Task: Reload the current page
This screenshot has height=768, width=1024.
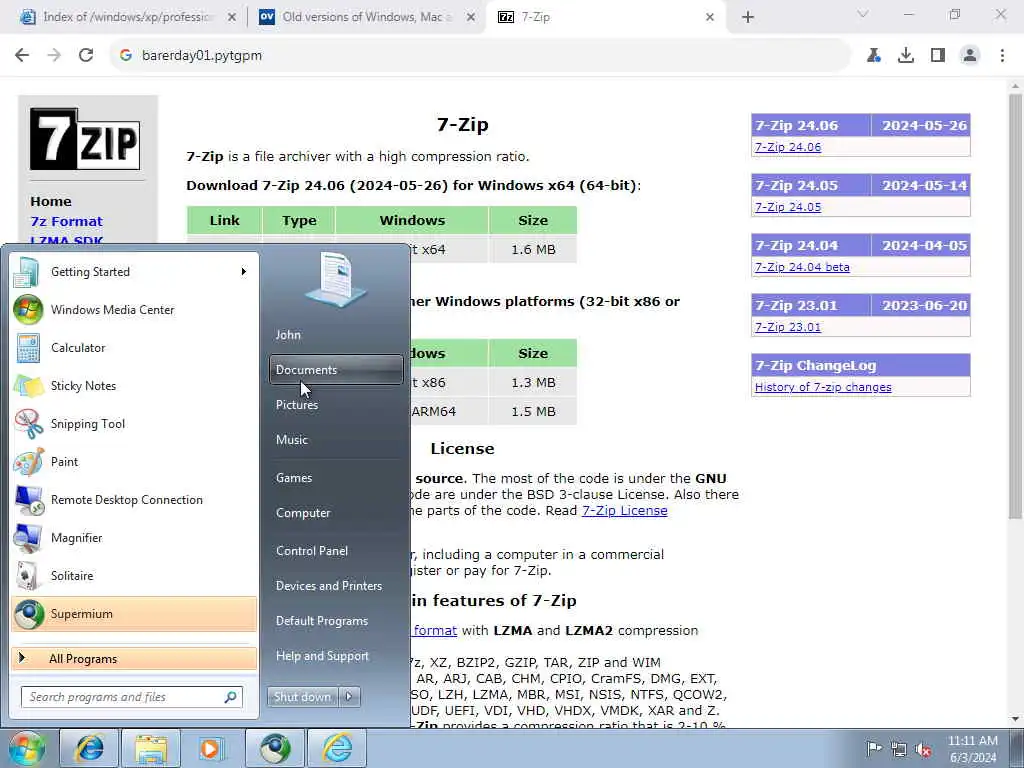Action: tap(86, 56)
